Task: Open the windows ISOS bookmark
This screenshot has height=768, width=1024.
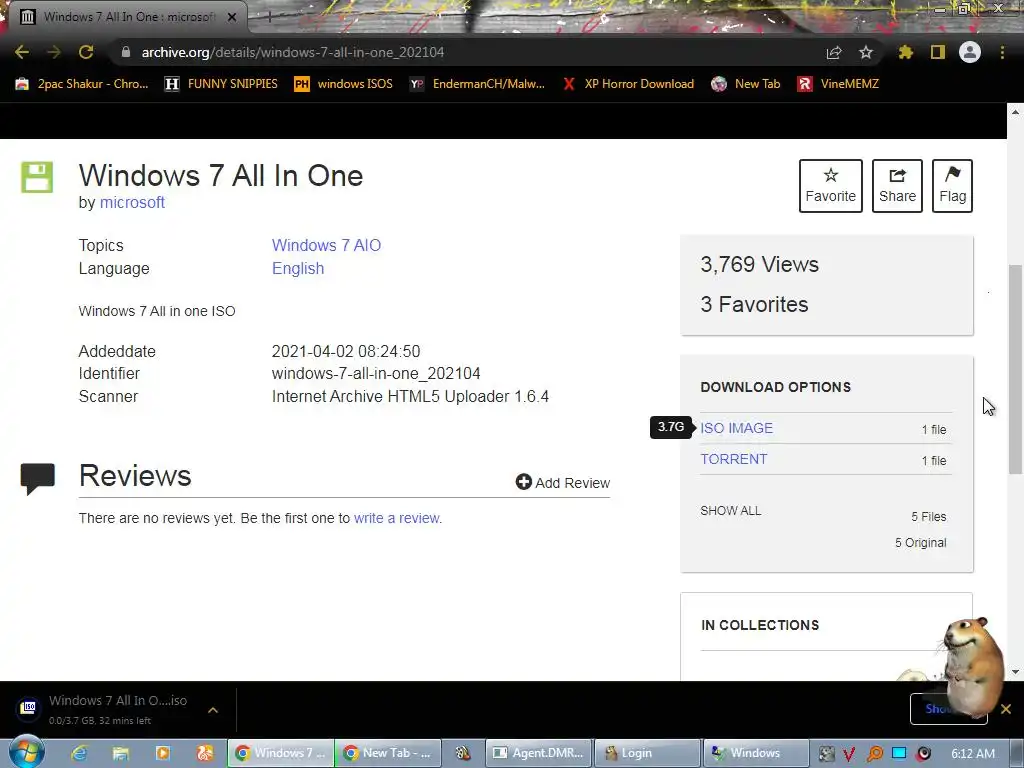Action: (x=344, y=84)
